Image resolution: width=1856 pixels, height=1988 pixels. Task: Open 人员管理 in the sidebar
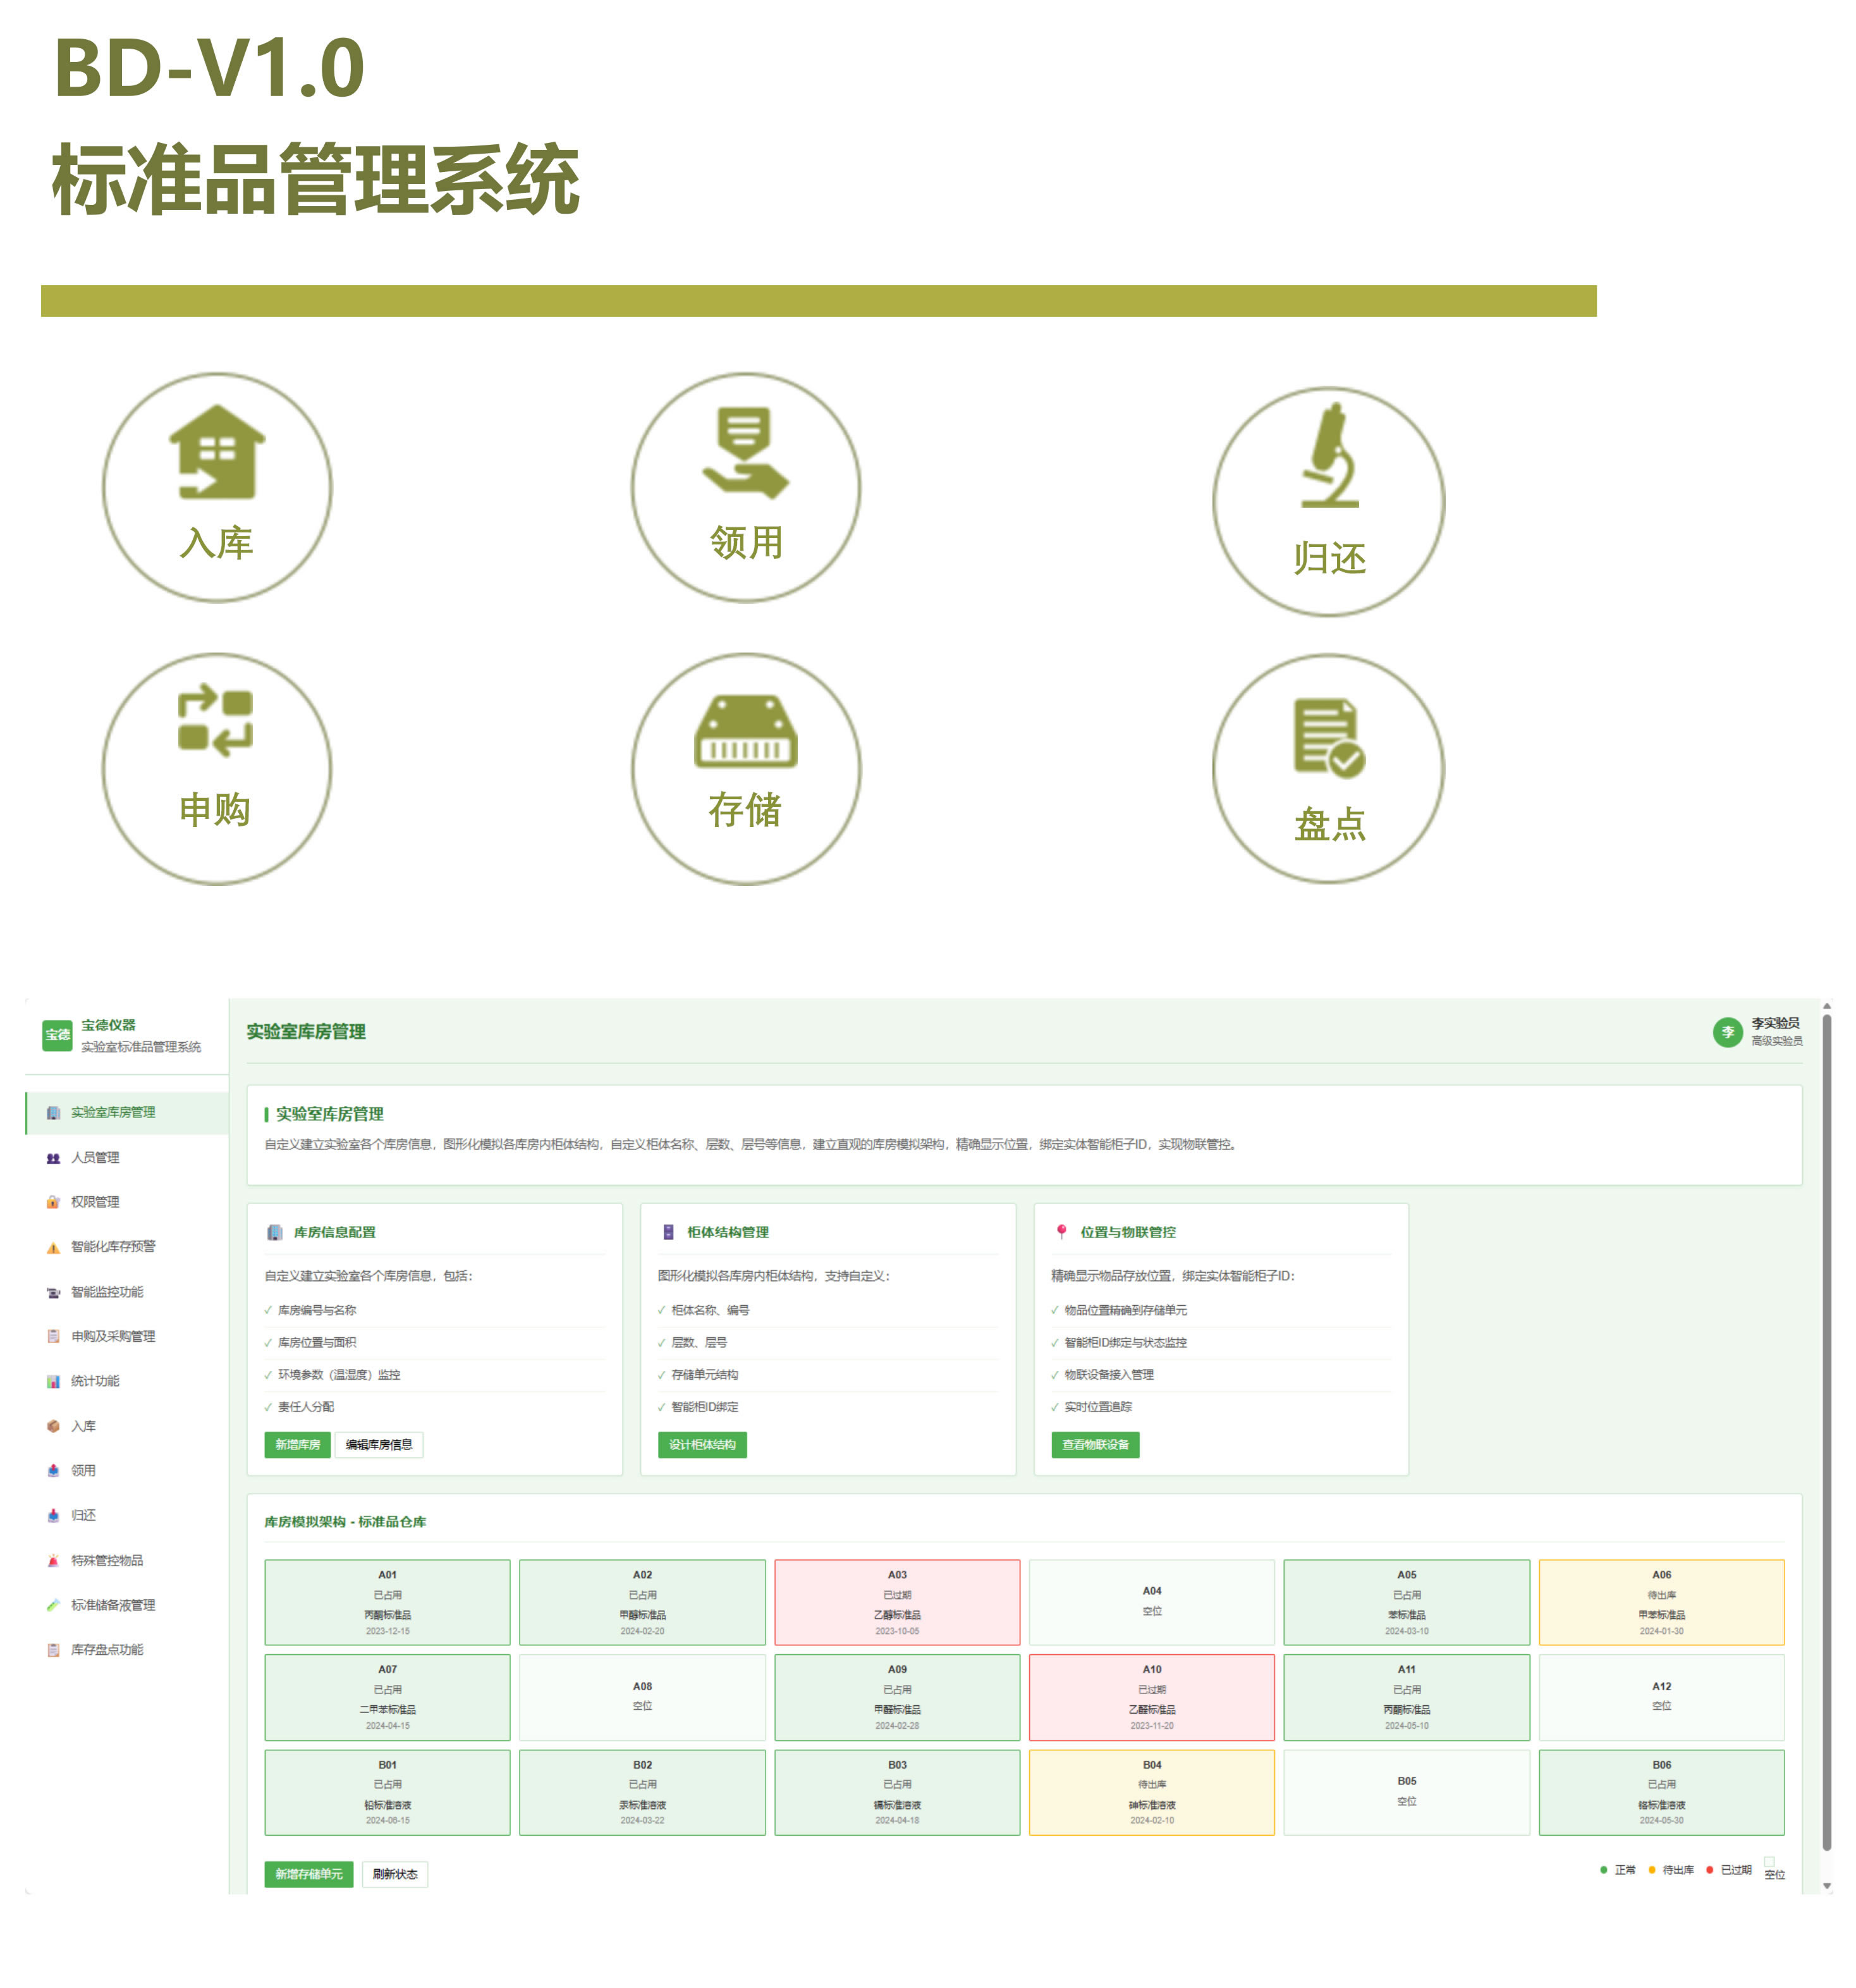[95, 1157]
